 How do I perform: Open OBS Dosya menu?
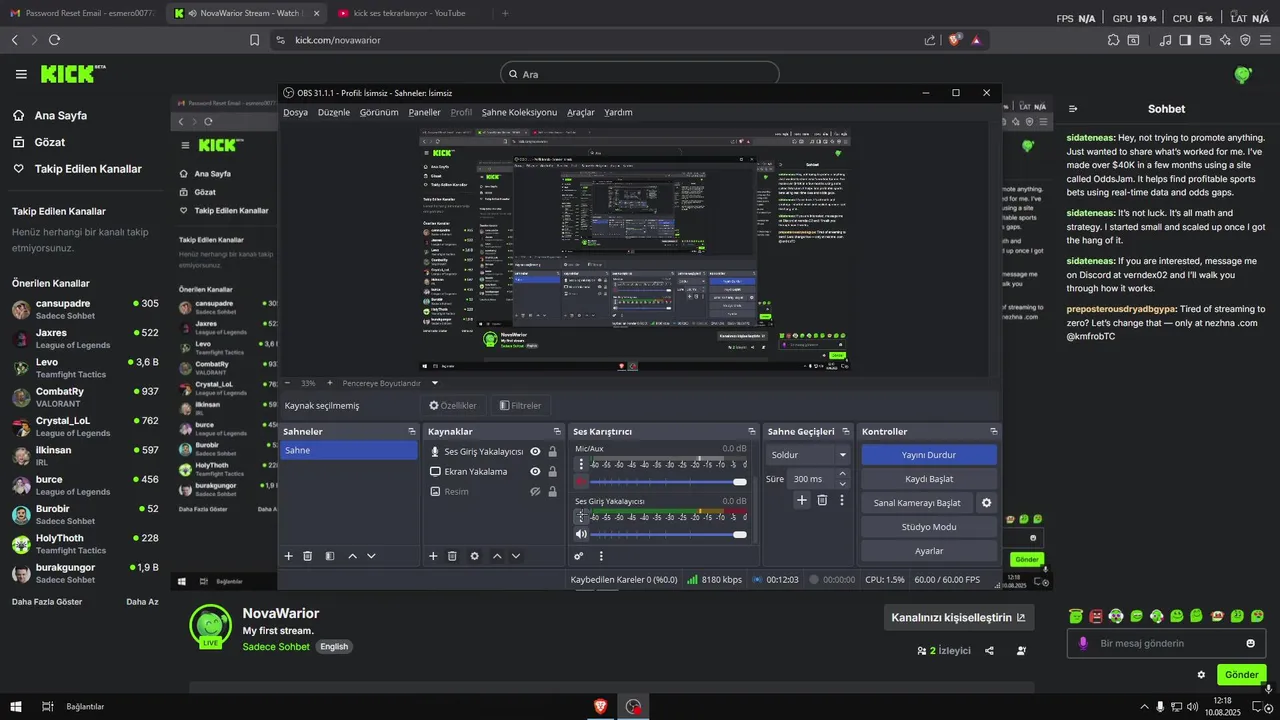[296, 112]
